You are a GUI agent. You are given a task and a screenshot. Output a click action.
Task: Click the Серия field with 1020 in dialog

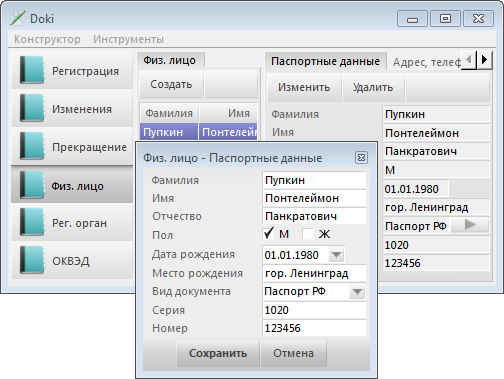314,310
